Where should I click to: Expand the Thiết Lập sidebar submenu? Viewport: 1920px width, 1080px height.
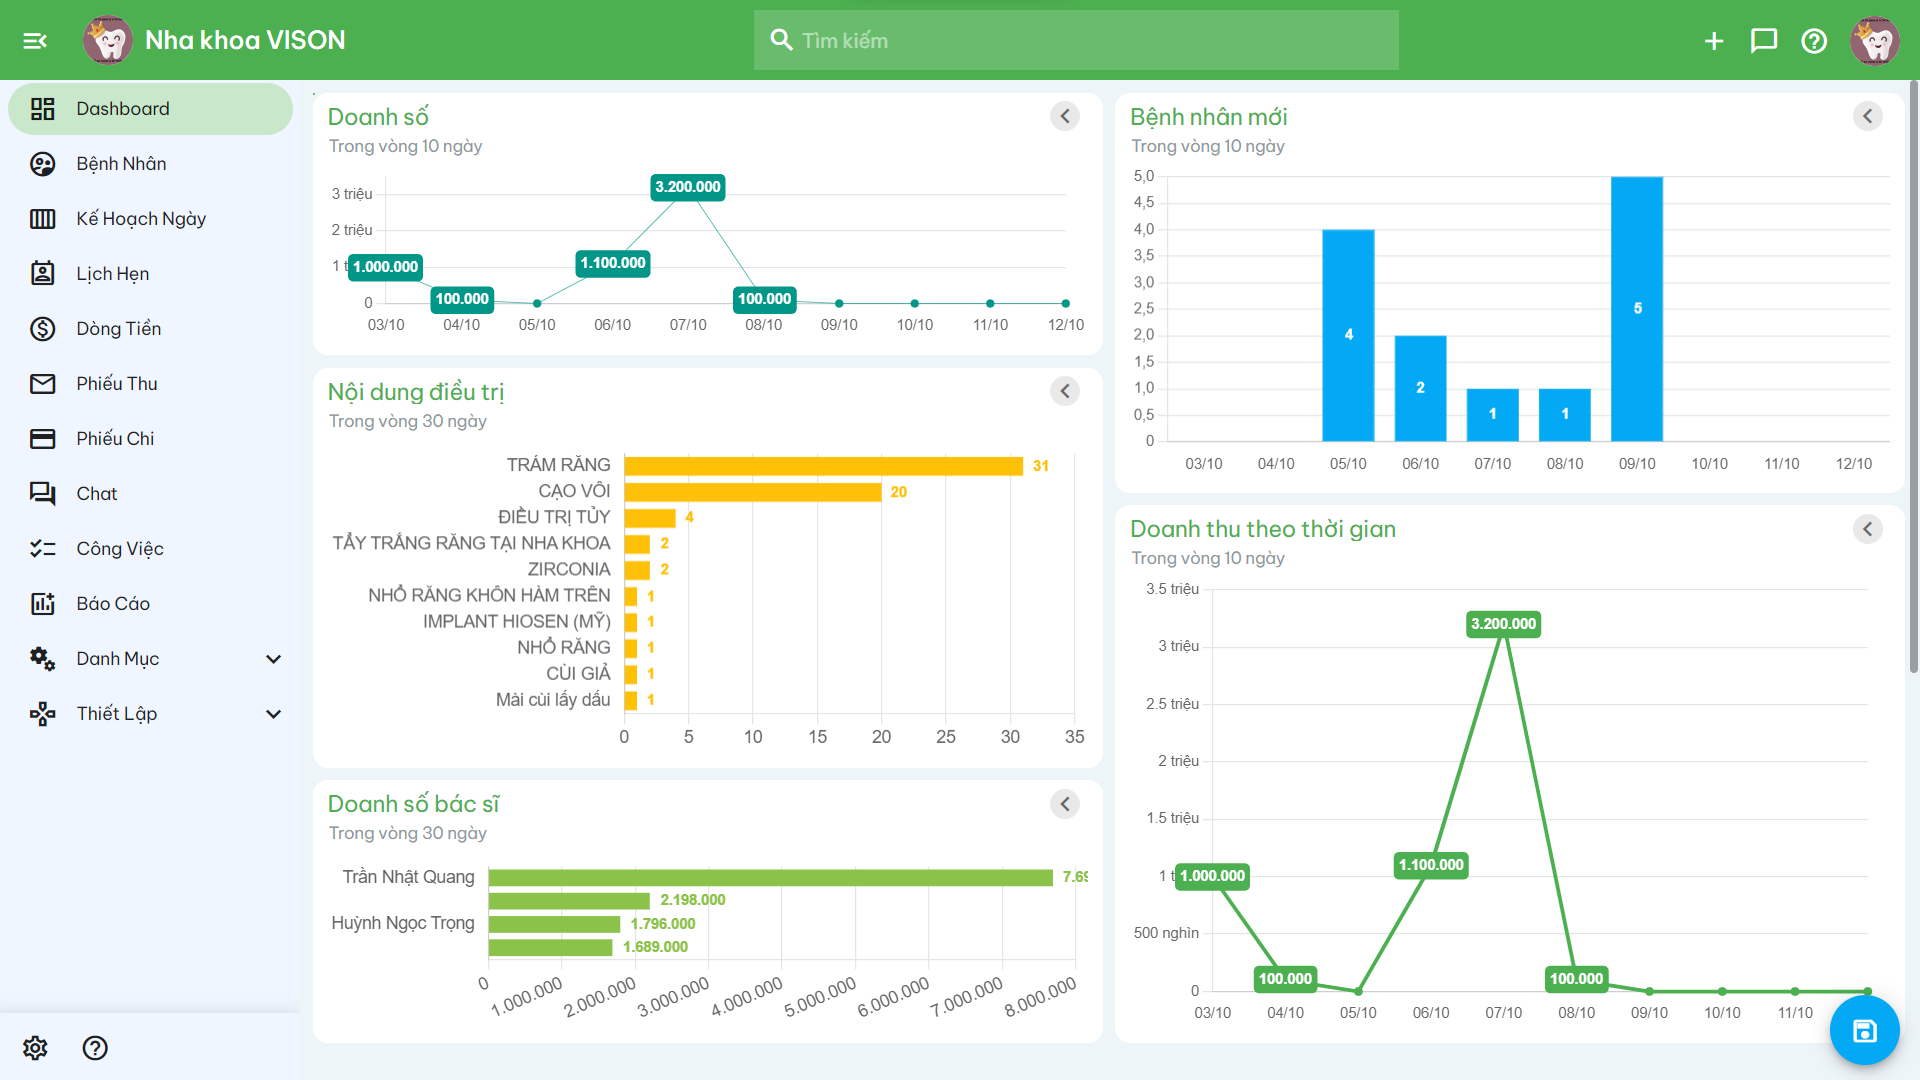[x=273, y=713]
